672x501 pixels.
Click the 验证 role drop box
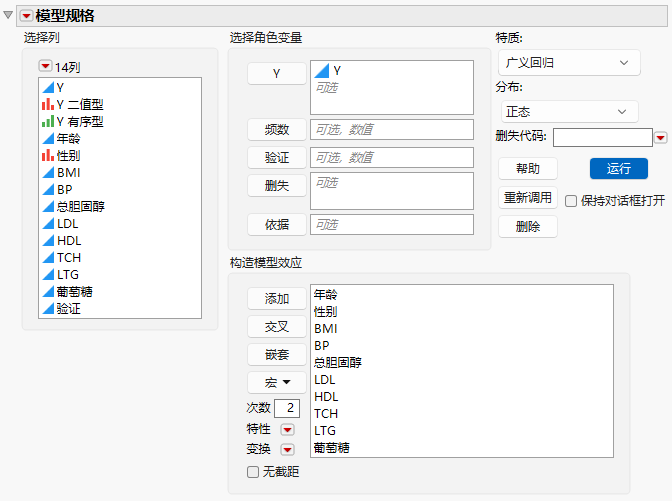tap(392, 157)
